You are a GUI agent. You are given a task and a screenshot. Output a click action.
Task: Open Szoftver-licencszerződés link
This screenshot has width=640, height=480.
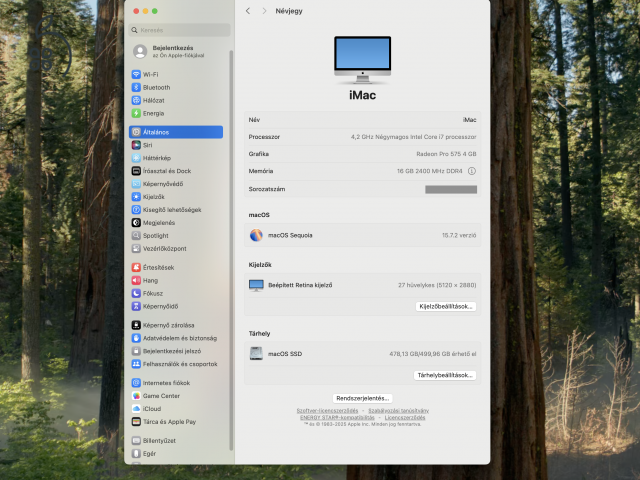(x=327, y=411)
